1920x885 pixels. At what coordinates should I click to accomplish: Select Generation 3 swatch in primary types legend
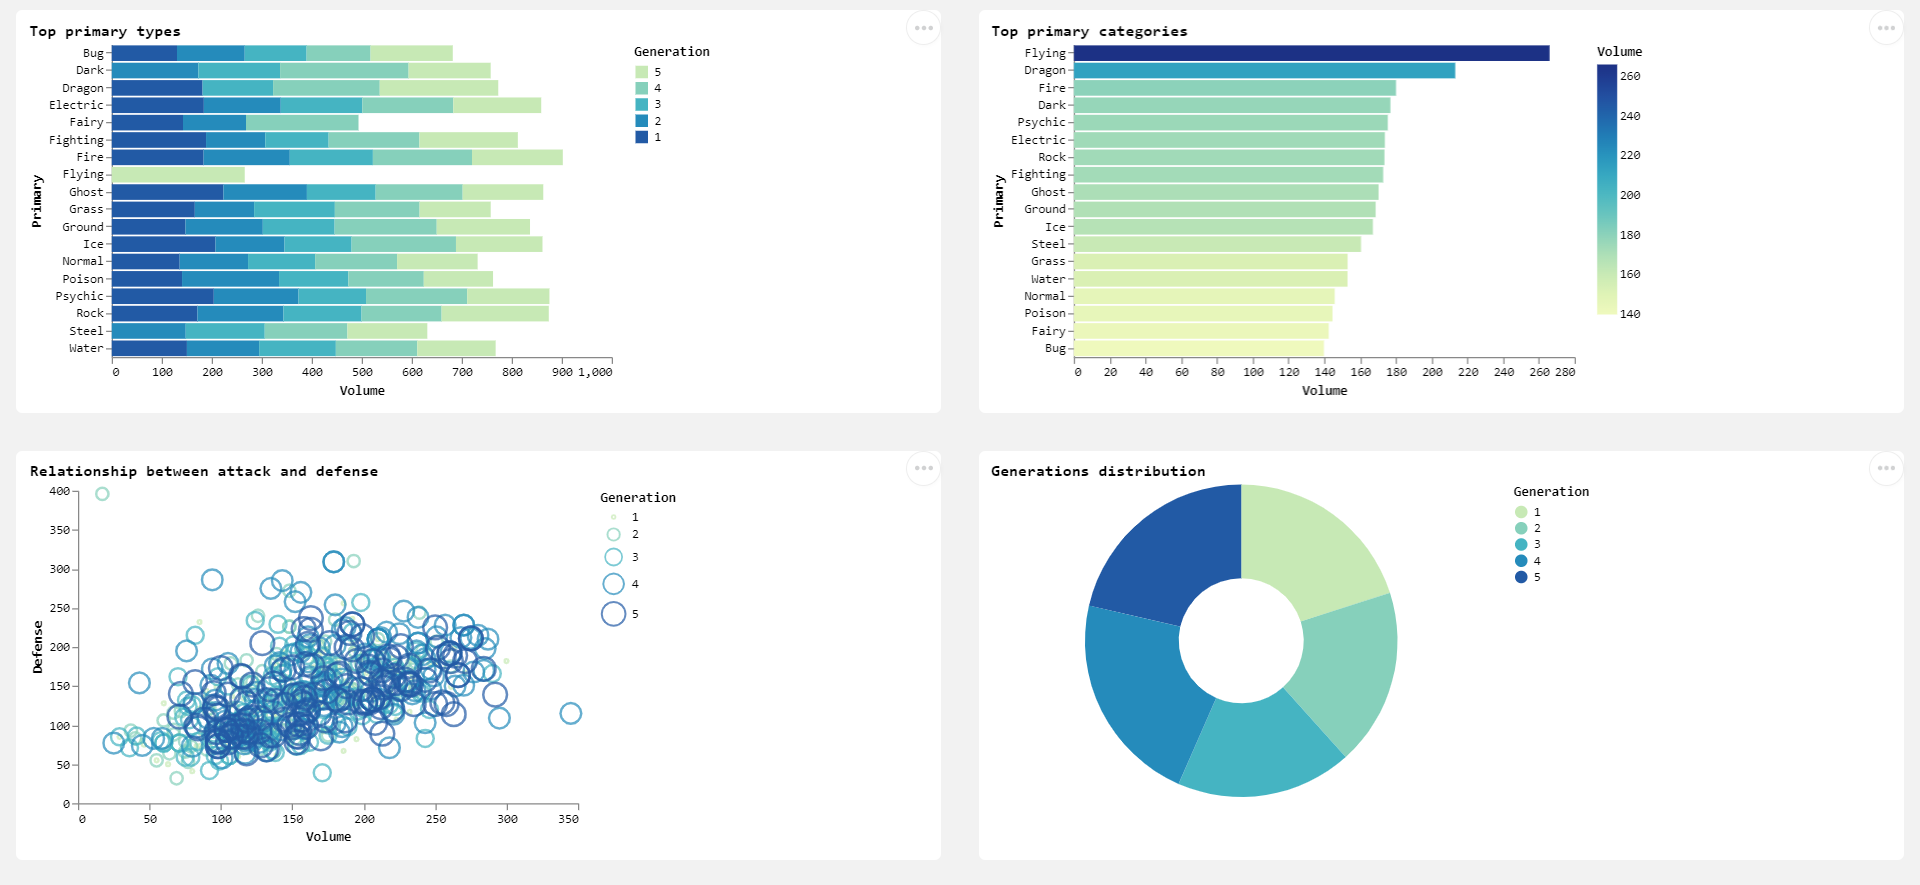(642, 104)
